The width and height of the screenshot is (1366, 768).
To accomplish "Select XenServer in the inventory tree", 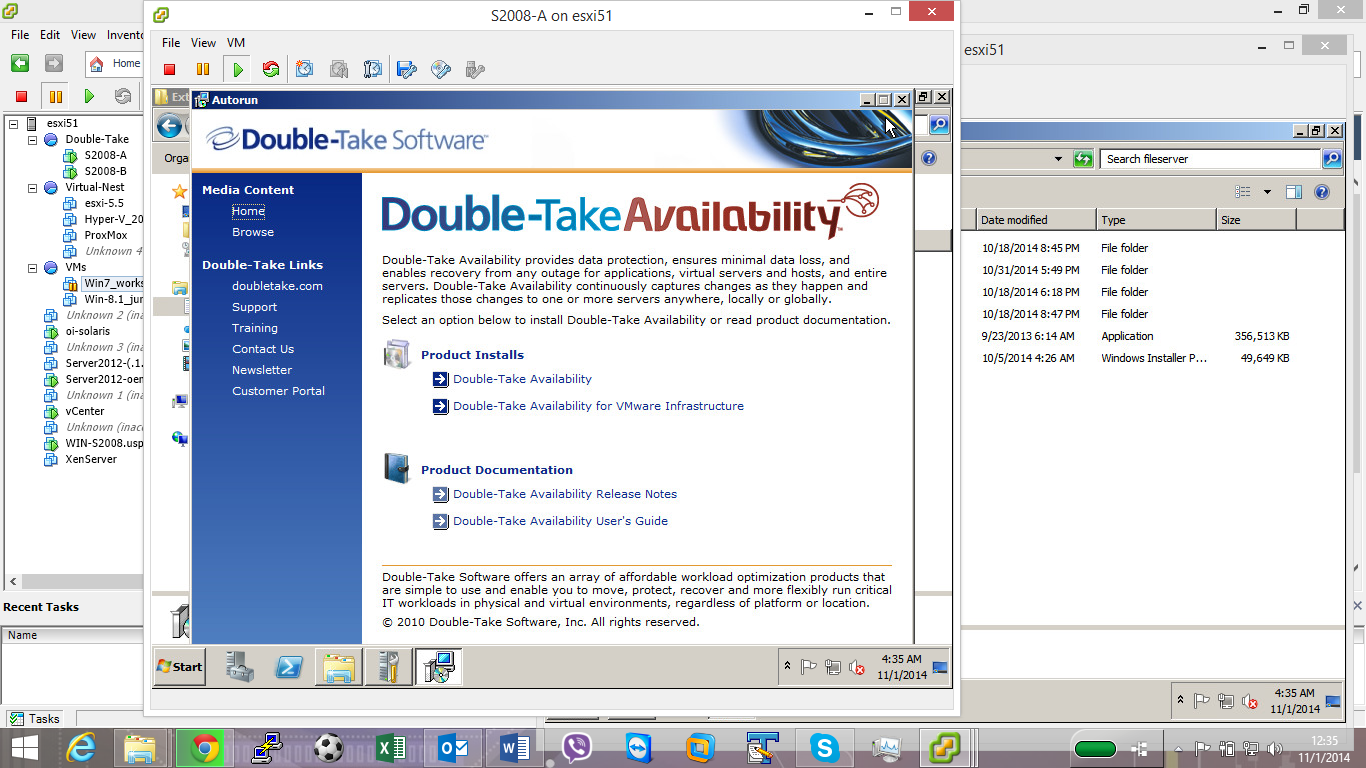I will pos(91,459).
